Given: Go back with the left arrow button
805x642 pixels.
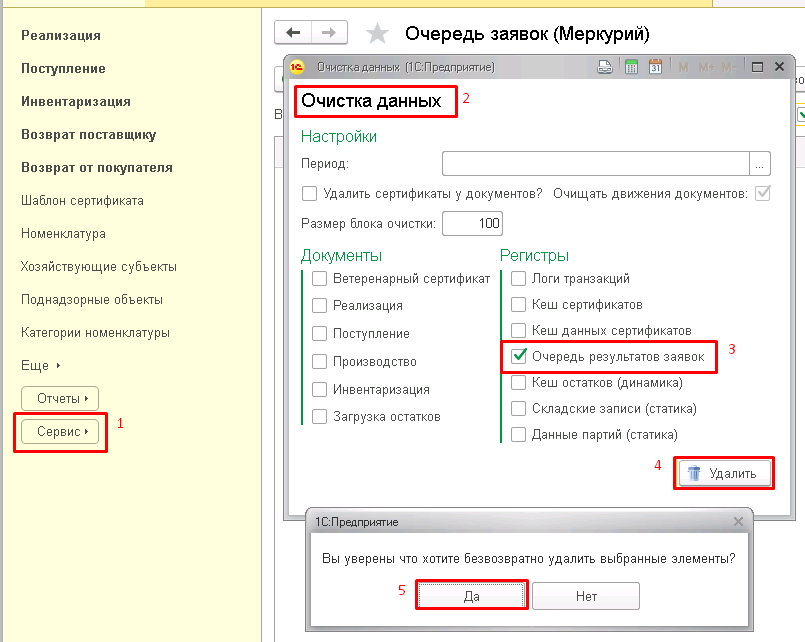Looking at the screenshot, I should 293,33.
